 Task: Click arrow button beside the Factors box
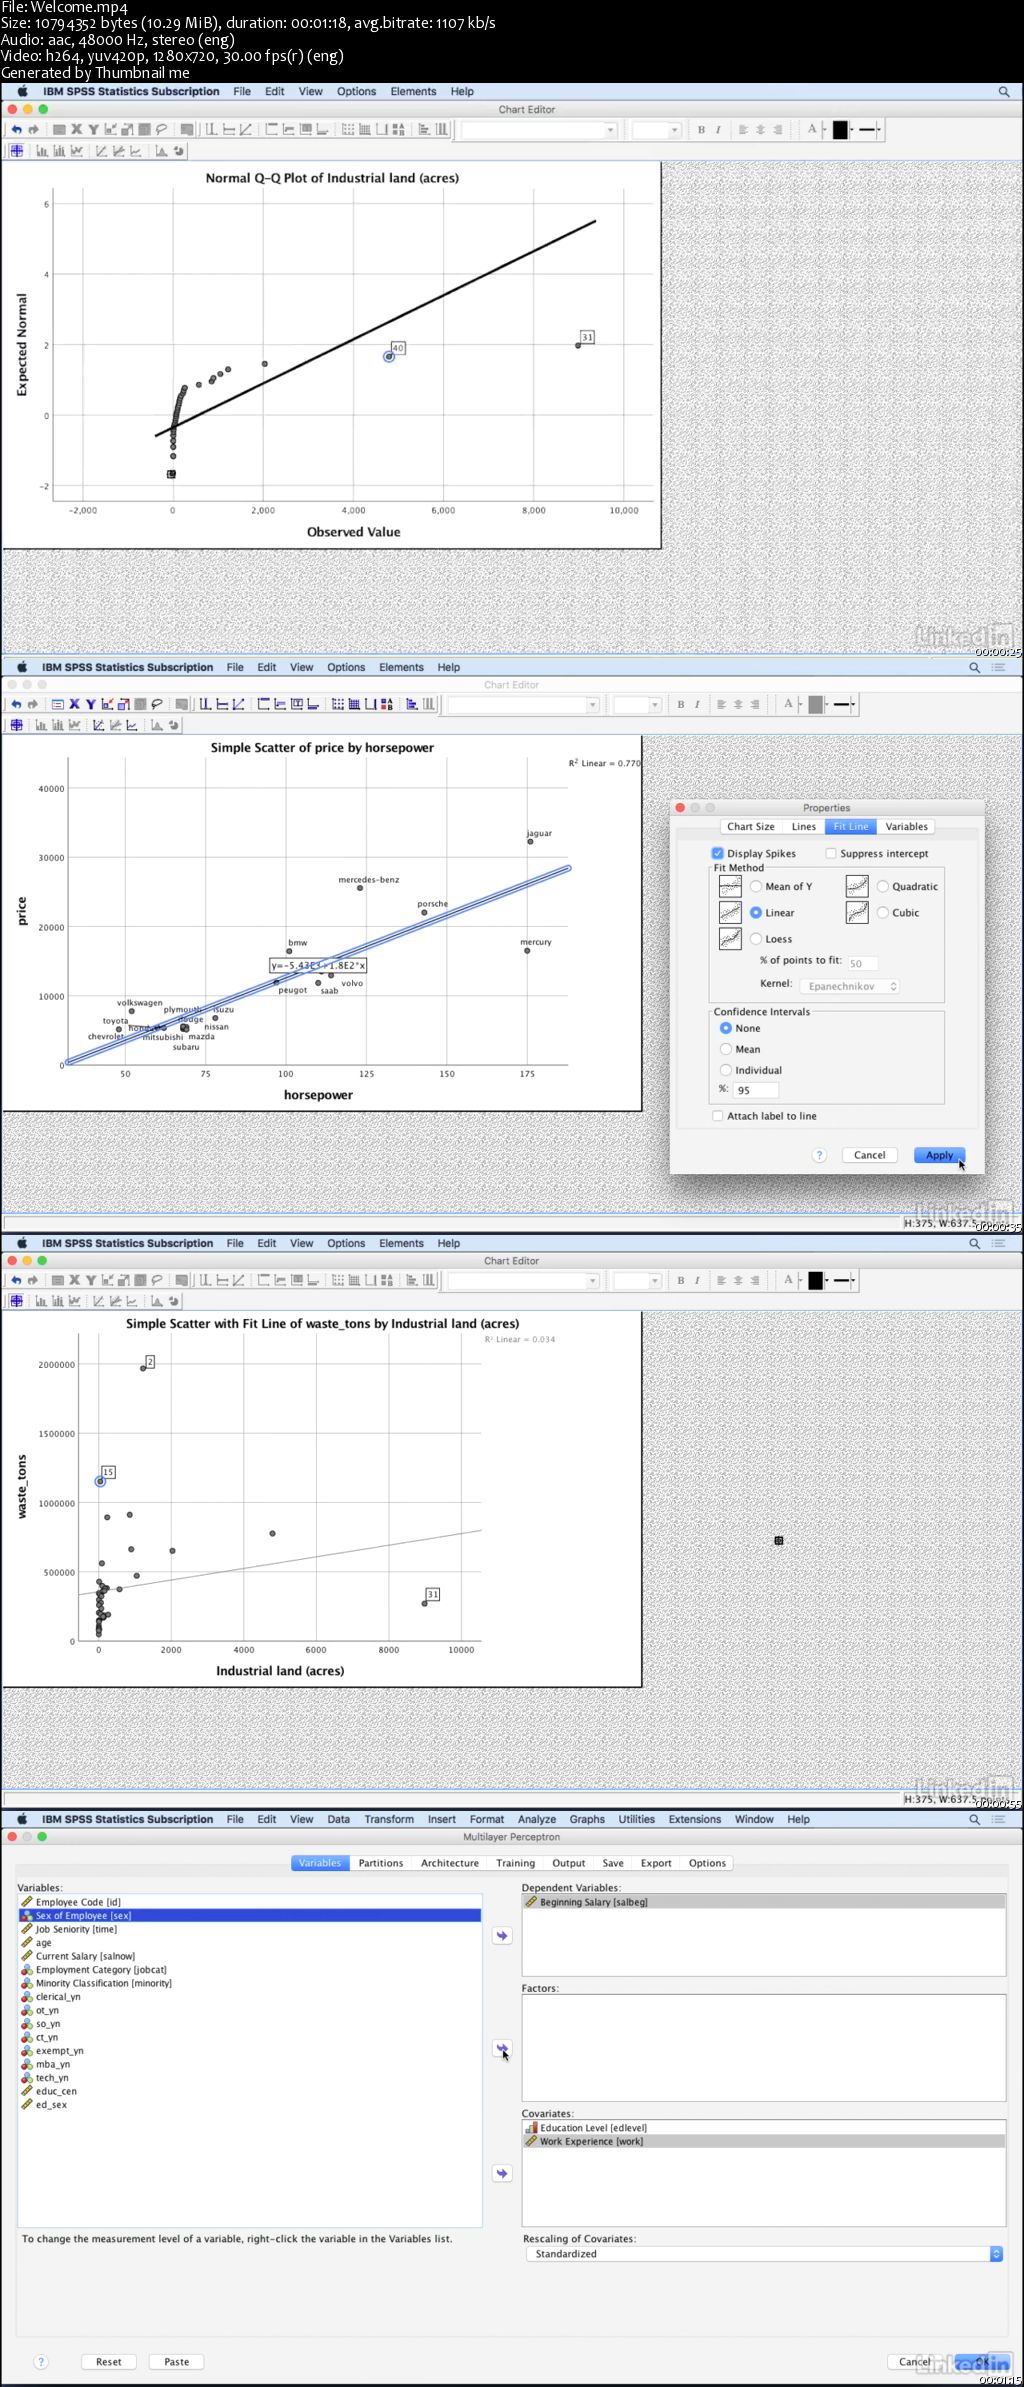pos(502,2048)
